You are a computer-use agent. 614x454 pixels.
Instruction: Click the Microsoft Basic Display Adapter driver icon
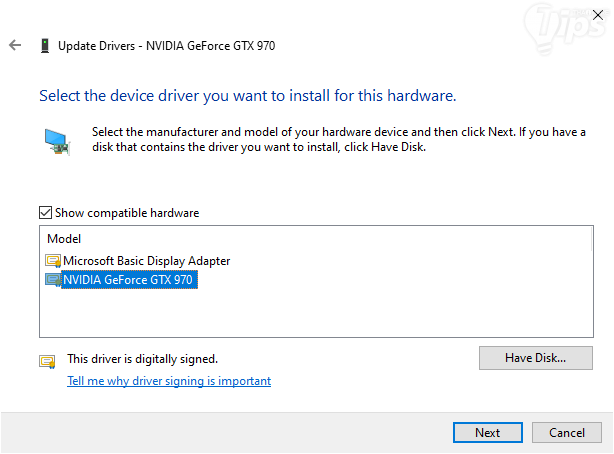point(53,261)
